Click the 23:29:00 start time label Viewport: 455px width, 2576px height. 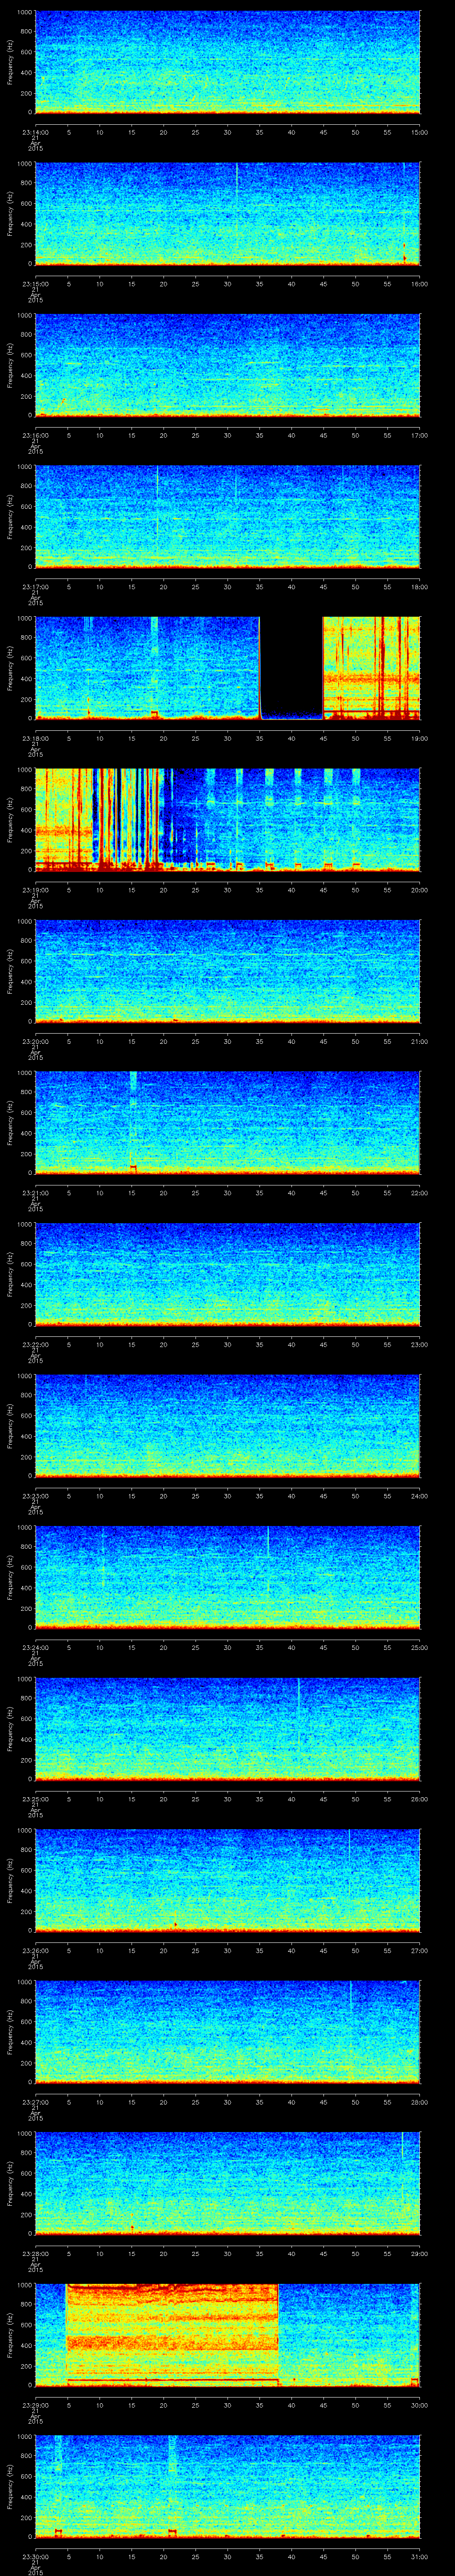pyautogui.click(x=35, y=2404)
